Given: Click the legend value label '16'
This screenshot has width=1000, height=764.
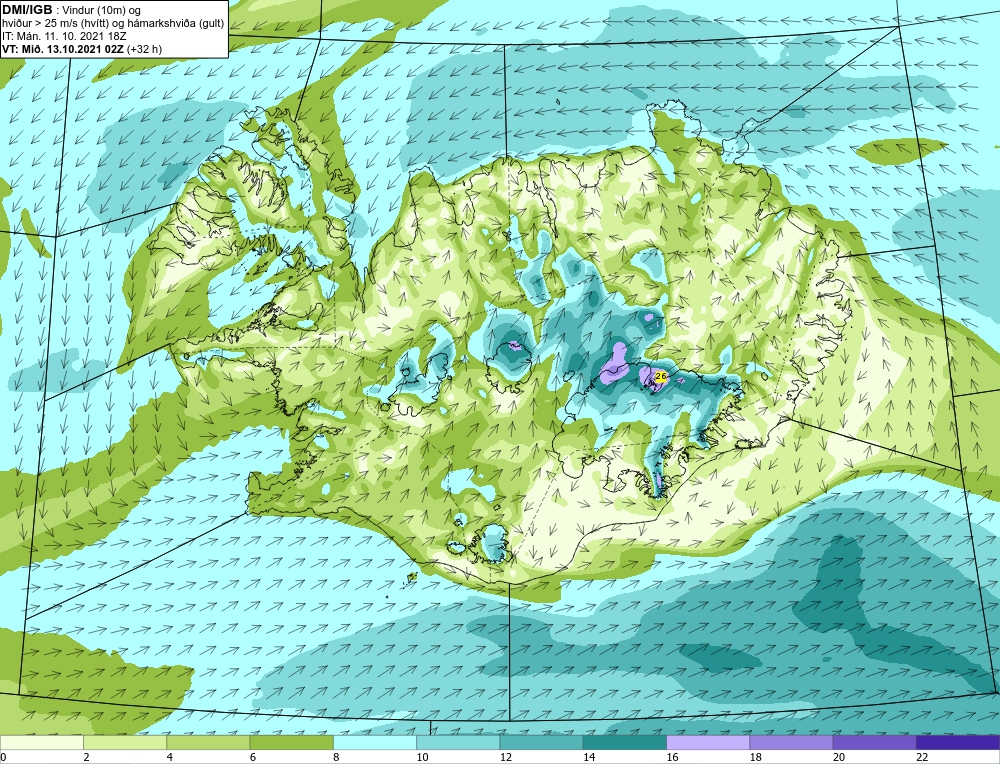Looking at the screenshot, I should tap(672, 757).
